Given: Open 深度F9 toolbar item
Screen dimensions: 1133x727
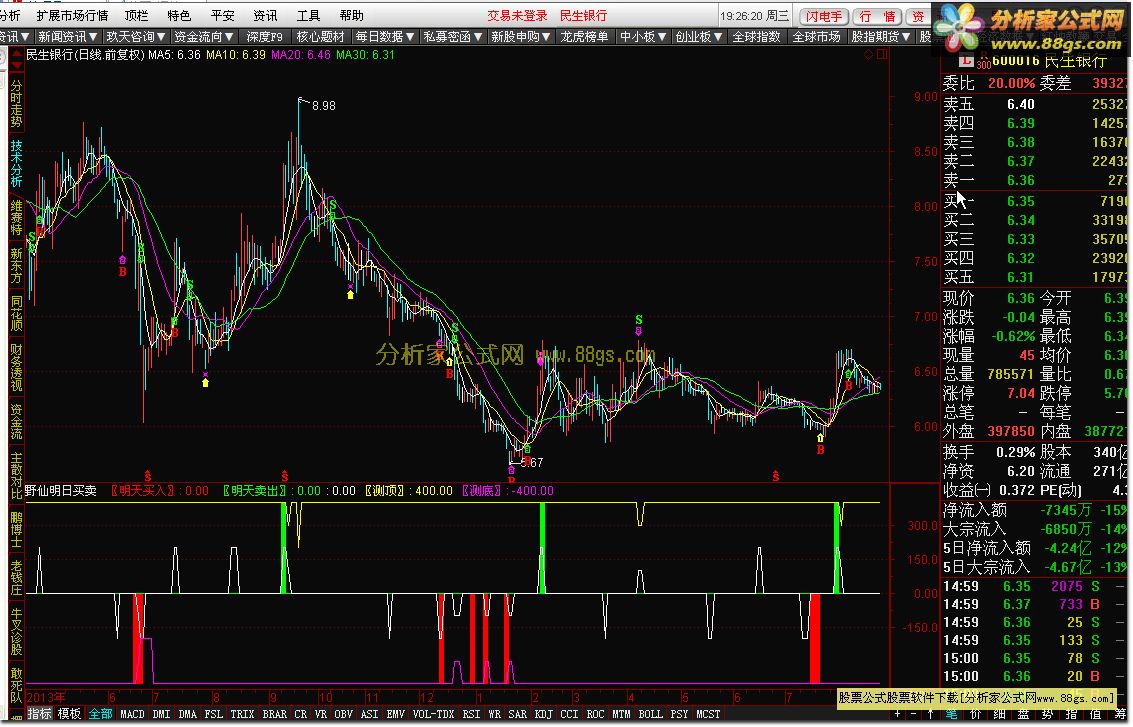Looking at the screenshot, I should (x=264, y=36).
